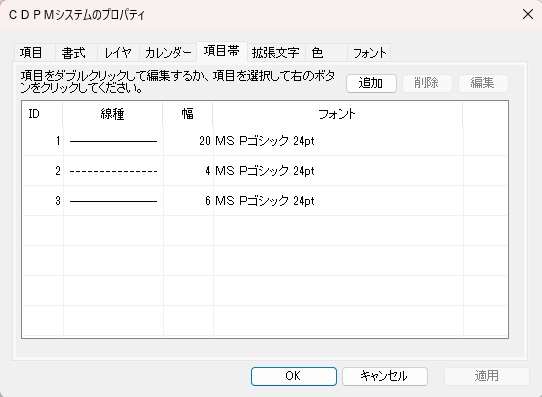Click the フォント column header in list
This screenshot has height=397, width=542.
(337, 114)
